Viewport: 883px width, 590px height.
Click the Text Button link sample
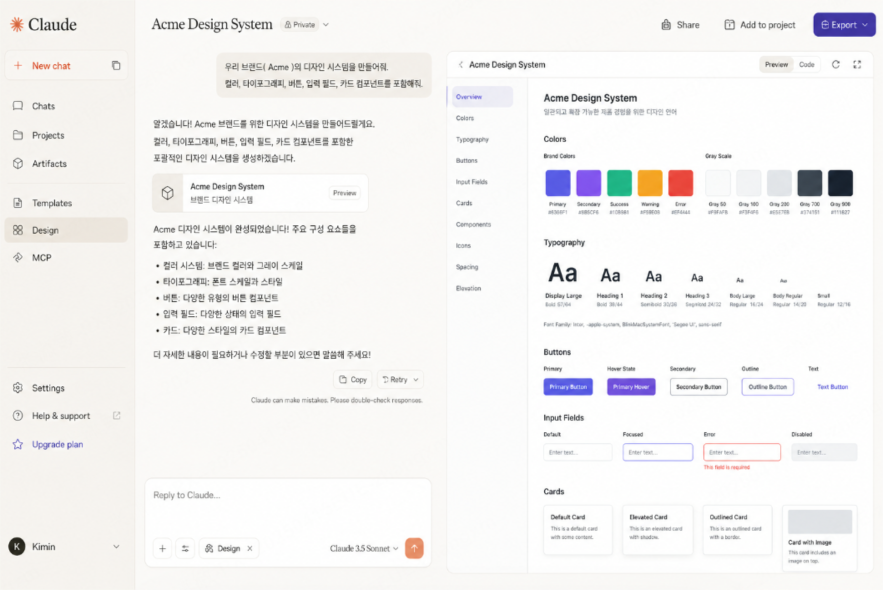point(832,387)
